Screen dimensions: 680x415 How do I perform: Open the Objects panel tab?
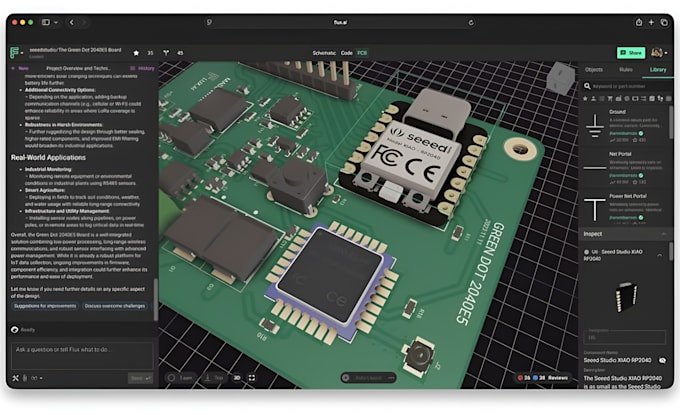pos(594,70)
